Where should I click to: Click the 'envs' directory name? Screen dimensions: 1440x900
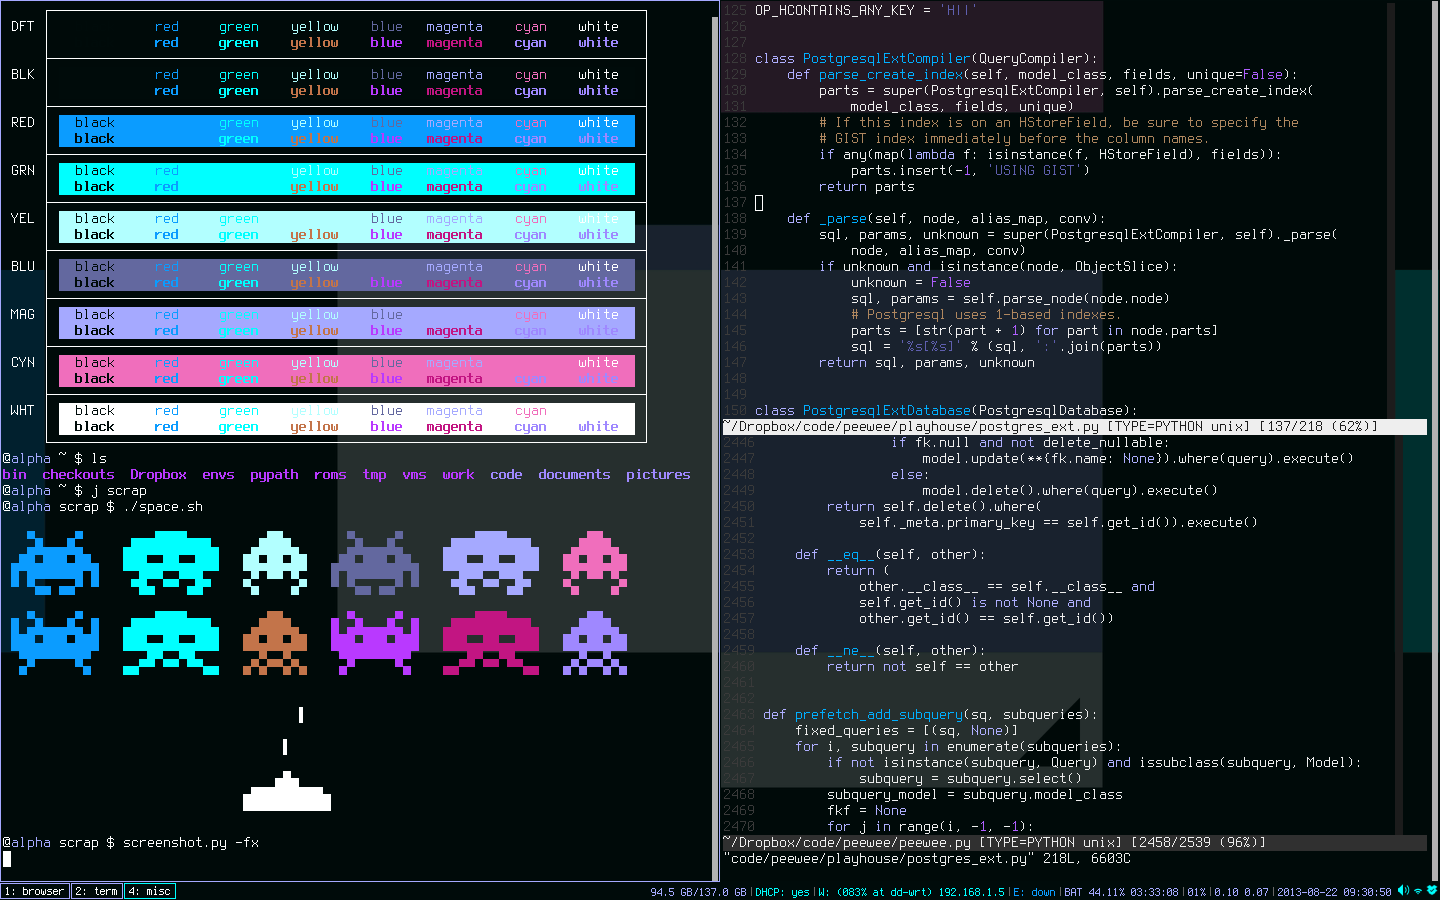218,475
